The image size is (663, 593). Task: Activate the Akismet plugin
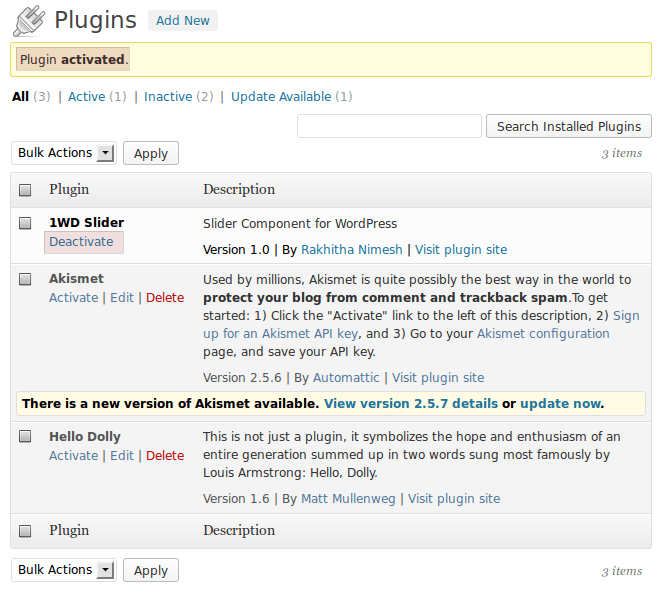coord(73,298)
